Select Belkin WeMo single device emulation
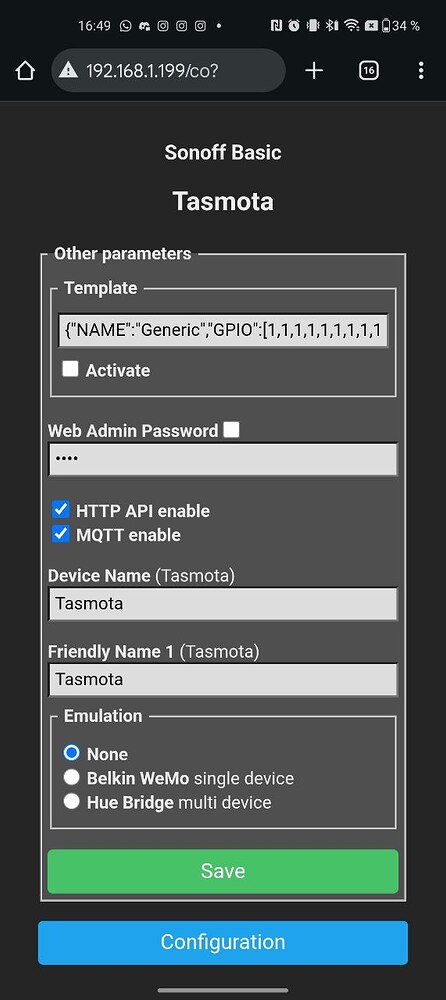This screenshot has height=1000, width=446. pos(71,777)
